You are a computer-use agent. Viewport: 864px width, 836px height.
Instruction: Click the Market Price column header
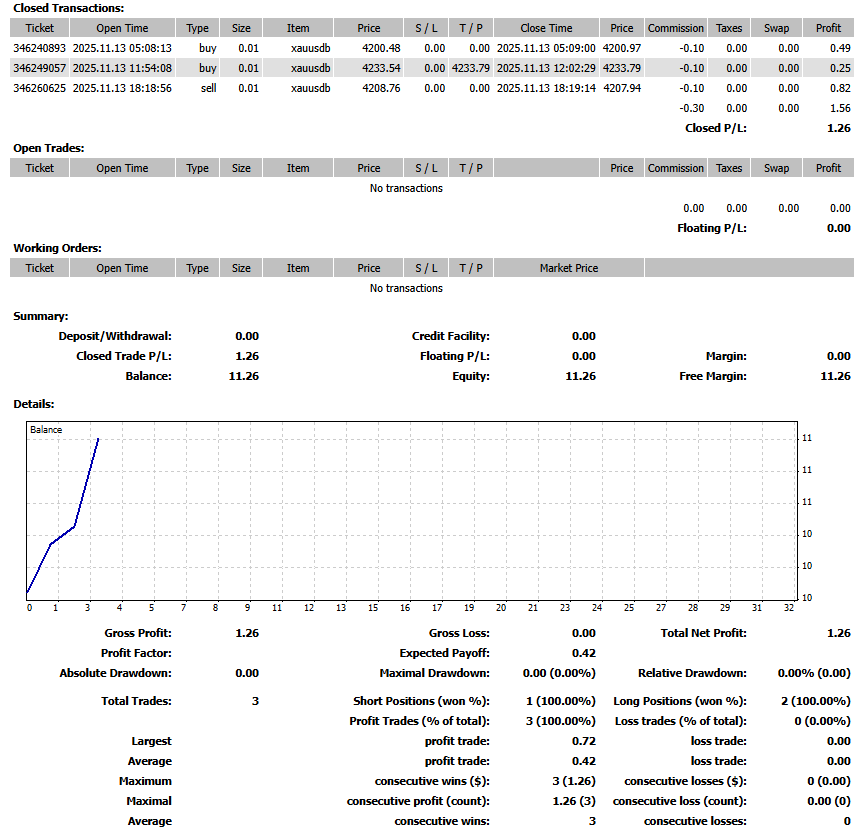tap(568, 268)
